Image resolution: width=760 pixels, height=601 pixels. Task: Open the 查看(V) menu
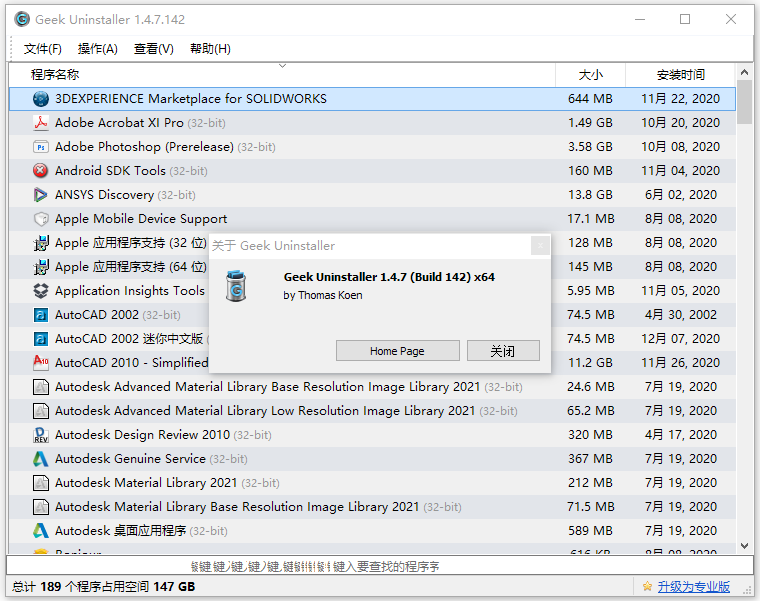point(154,49)
